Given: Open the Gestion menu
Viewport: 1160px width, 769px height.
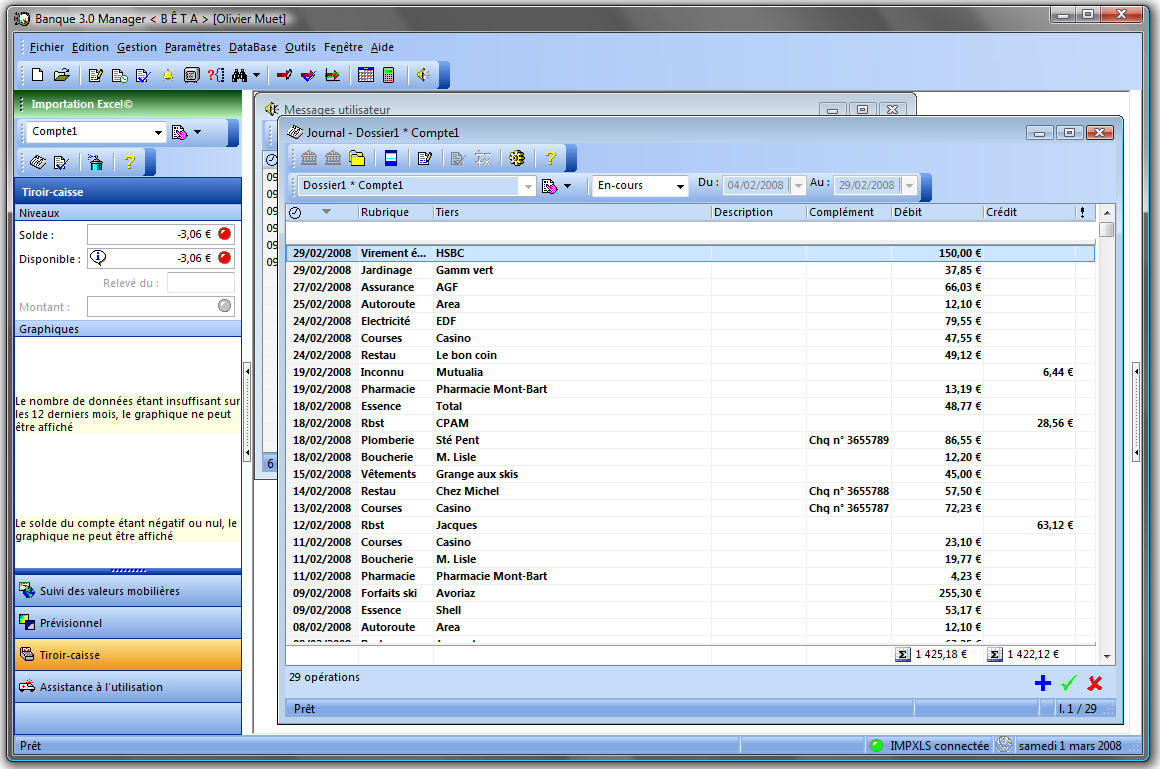Looking at the screenshot, I should [x=136, y=47].
